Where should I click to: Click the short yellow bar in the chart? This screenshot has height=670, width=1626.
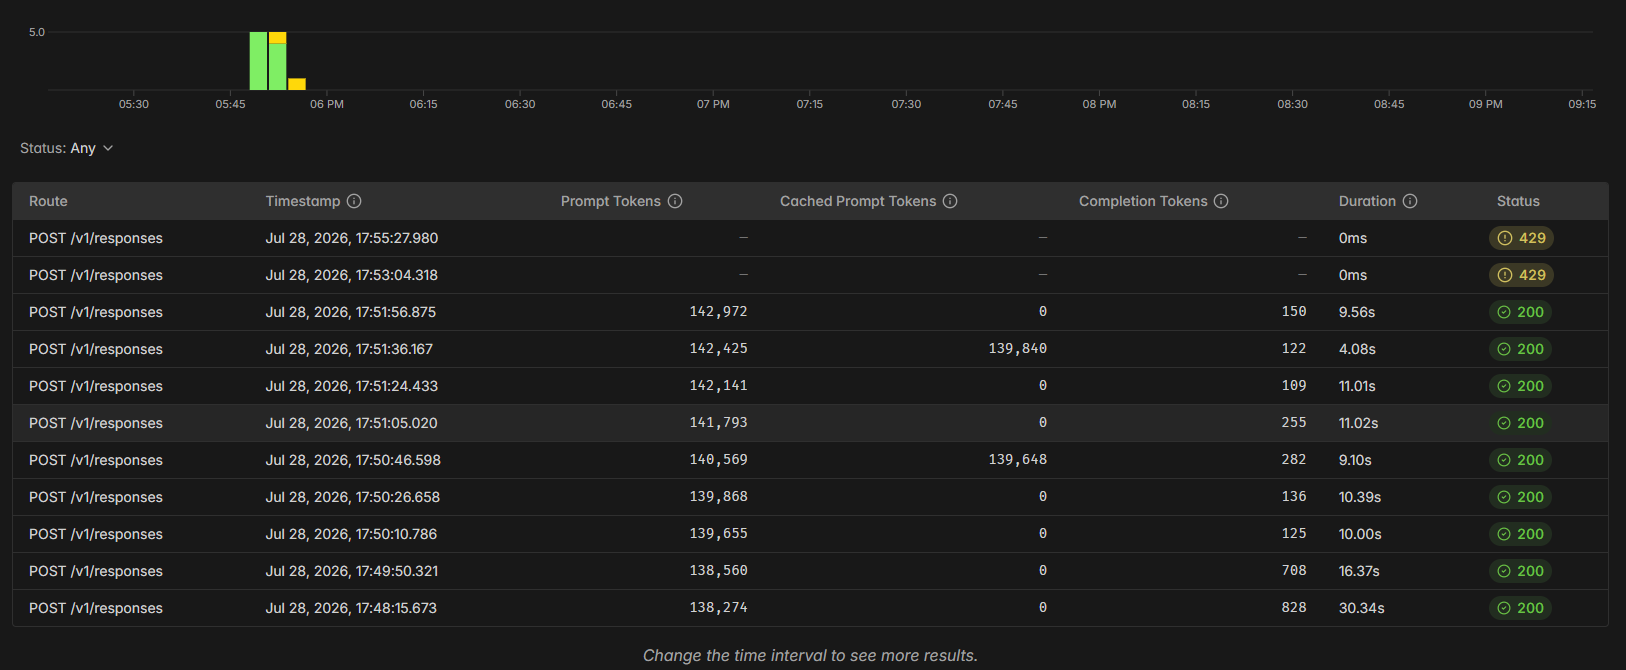point(297,84)
